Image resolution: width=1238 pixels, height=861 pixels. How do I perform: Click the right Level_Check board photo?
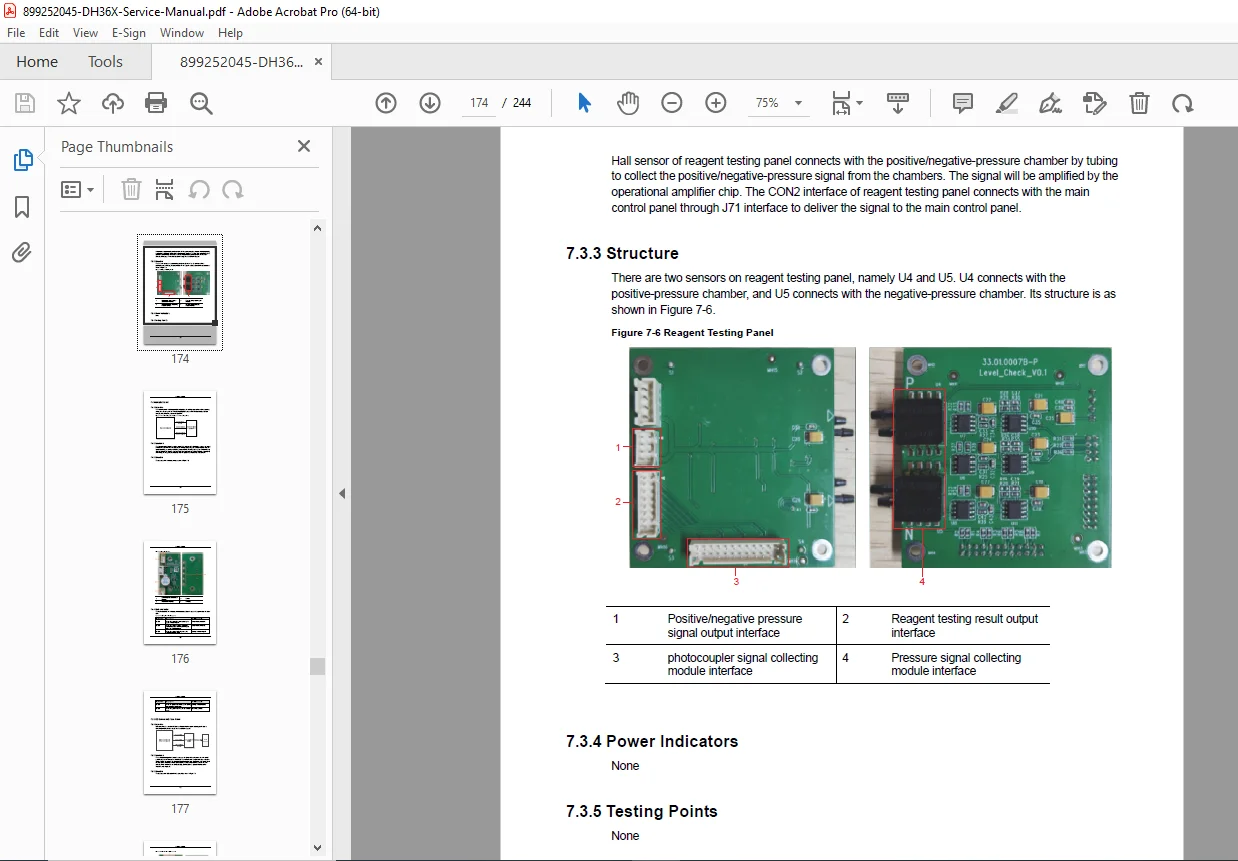click(990, 457)
